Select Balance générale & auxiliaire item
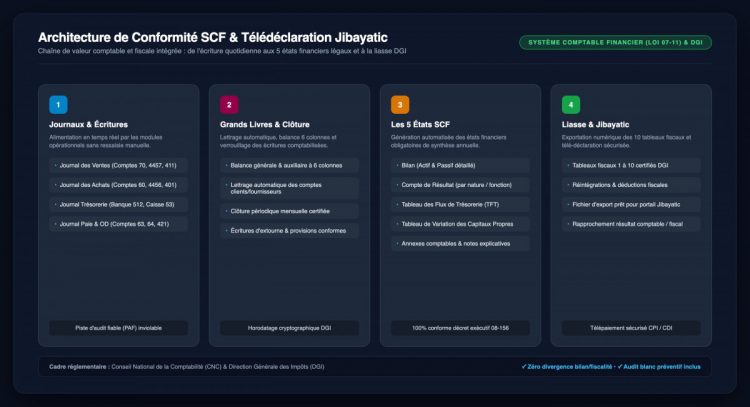 pyautogui.click(x=289, y=165)
